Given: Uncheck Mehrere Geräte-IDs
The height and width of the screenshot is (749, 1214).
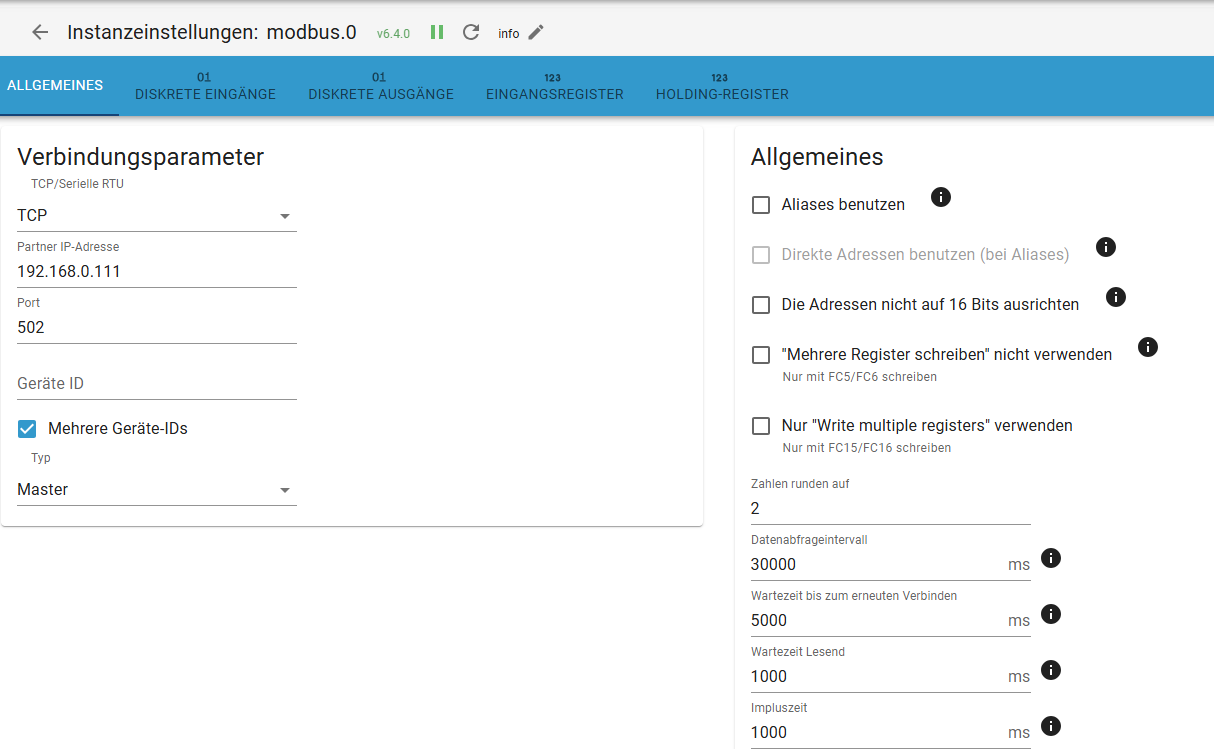Looking at the screenshot, I should coord(28,429).
